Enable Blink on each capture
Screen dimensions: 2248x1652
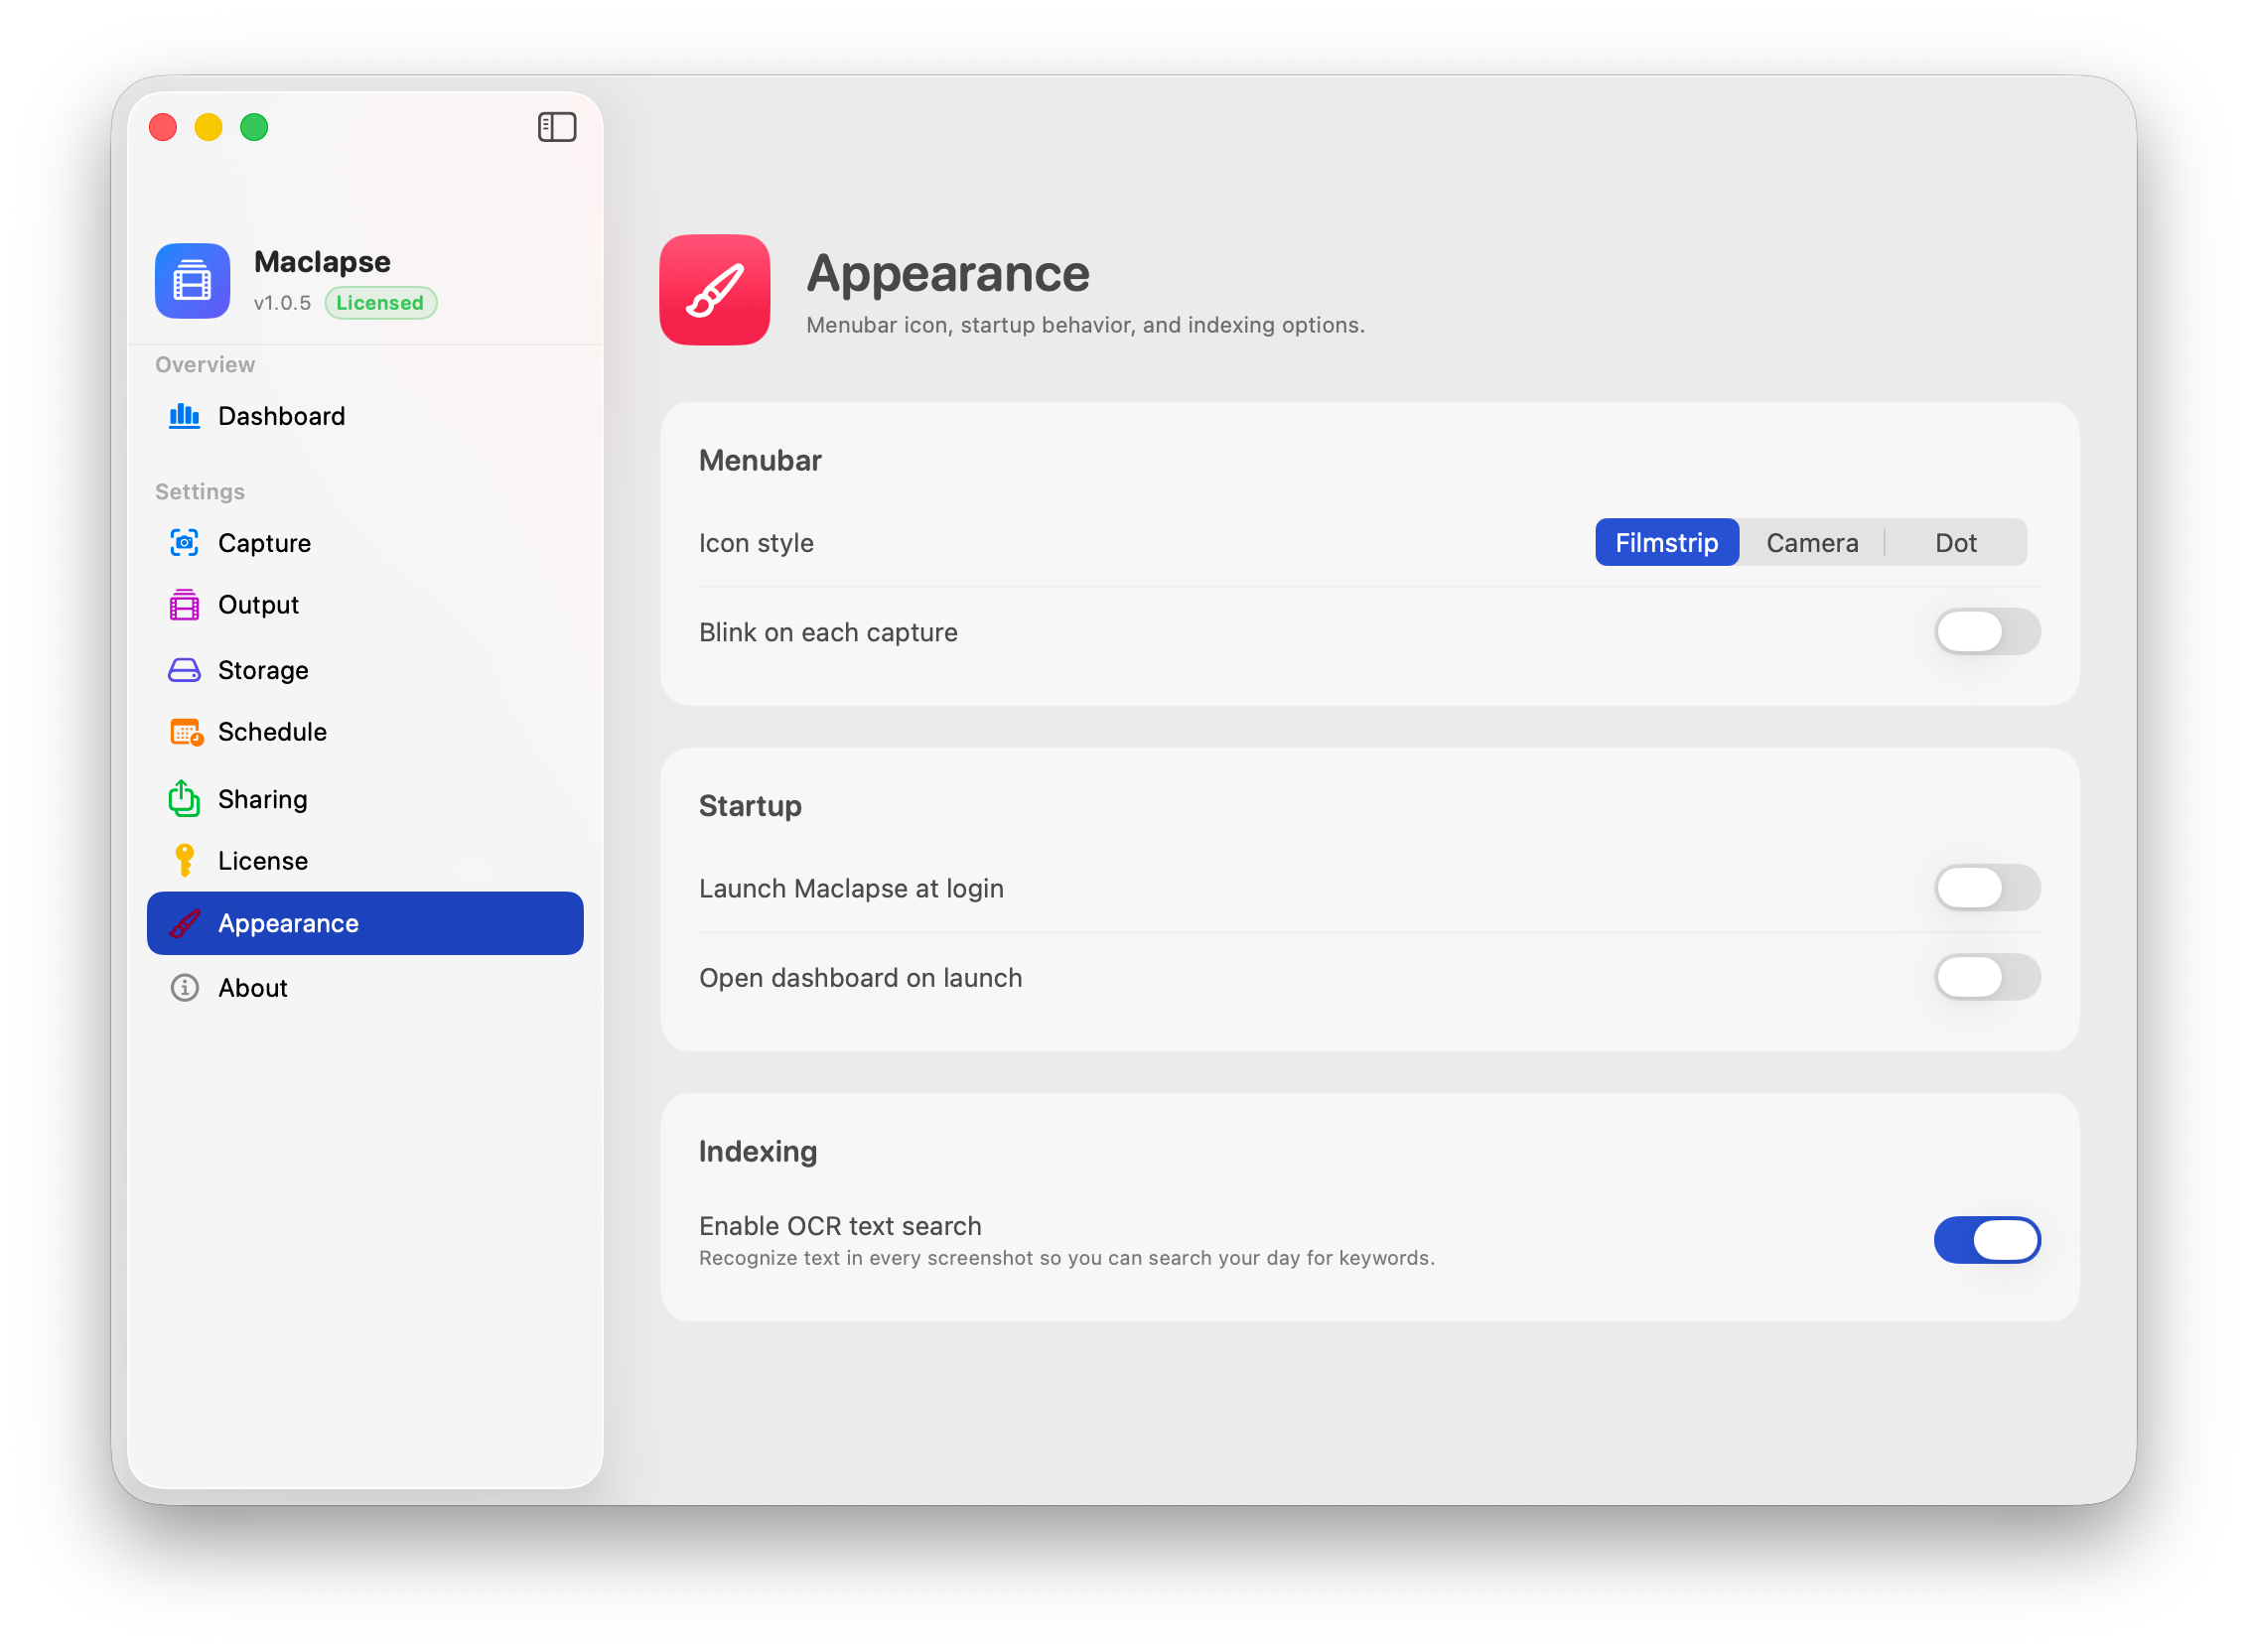coord(1986,632)
